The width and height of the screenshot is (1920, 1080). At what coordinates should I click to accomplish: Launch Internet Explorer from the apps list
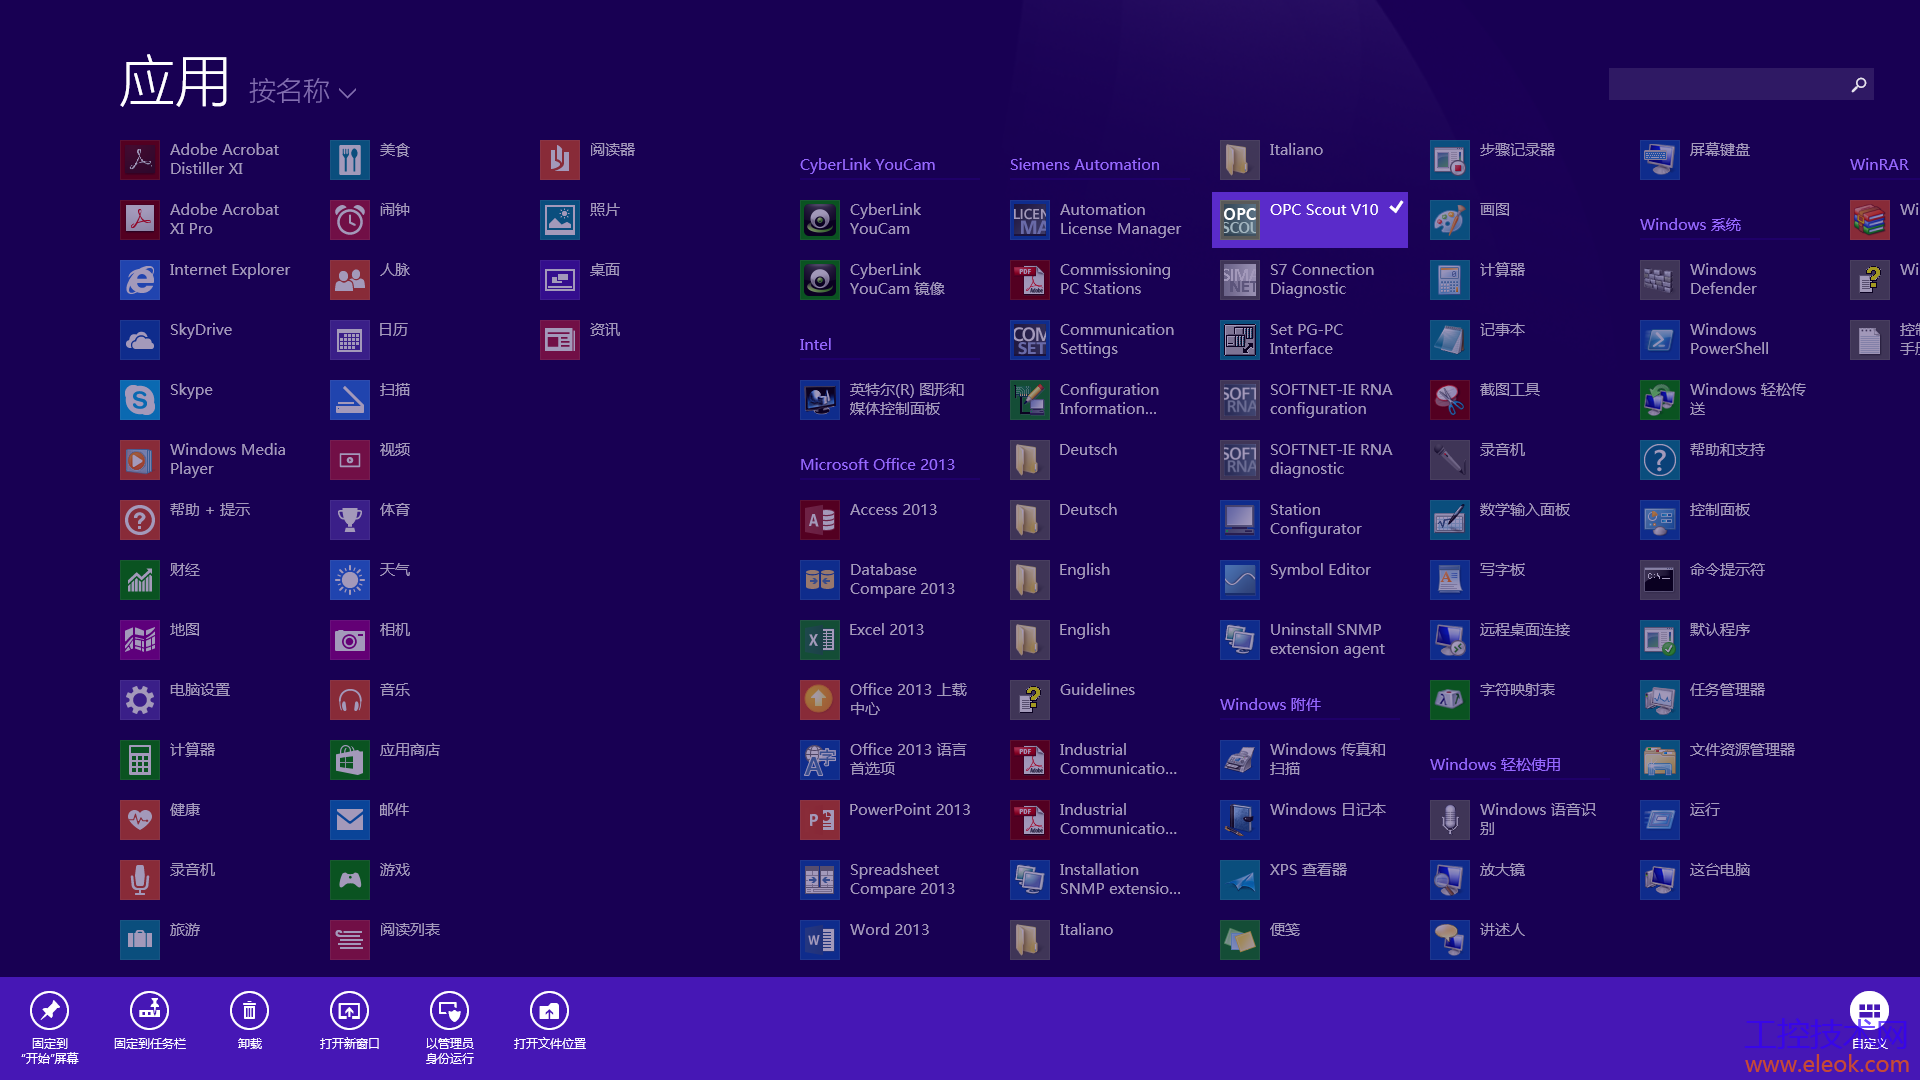140,280
